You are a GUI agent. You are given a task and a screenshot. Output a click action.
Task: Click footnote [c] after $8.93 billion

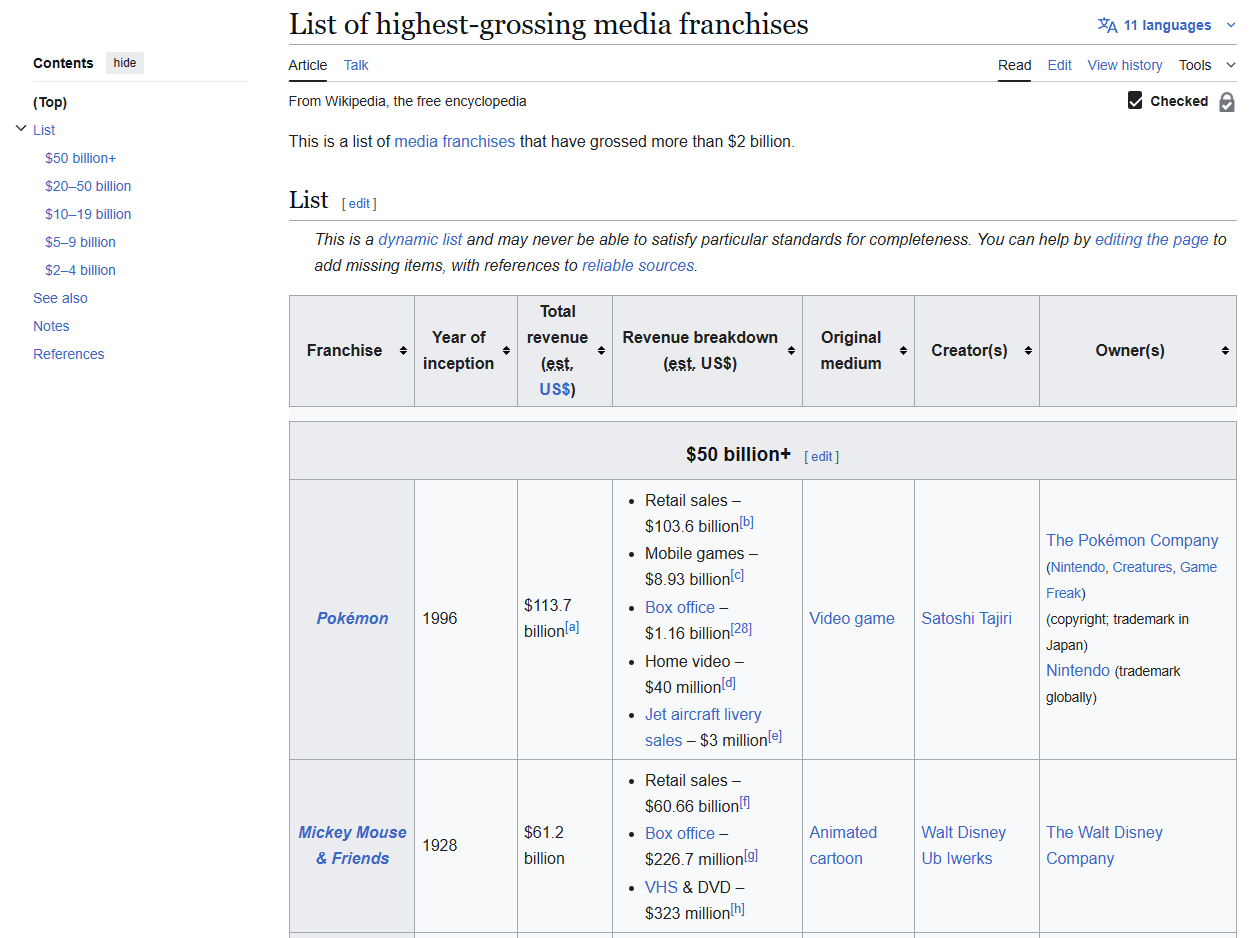[x=737, y=575]
